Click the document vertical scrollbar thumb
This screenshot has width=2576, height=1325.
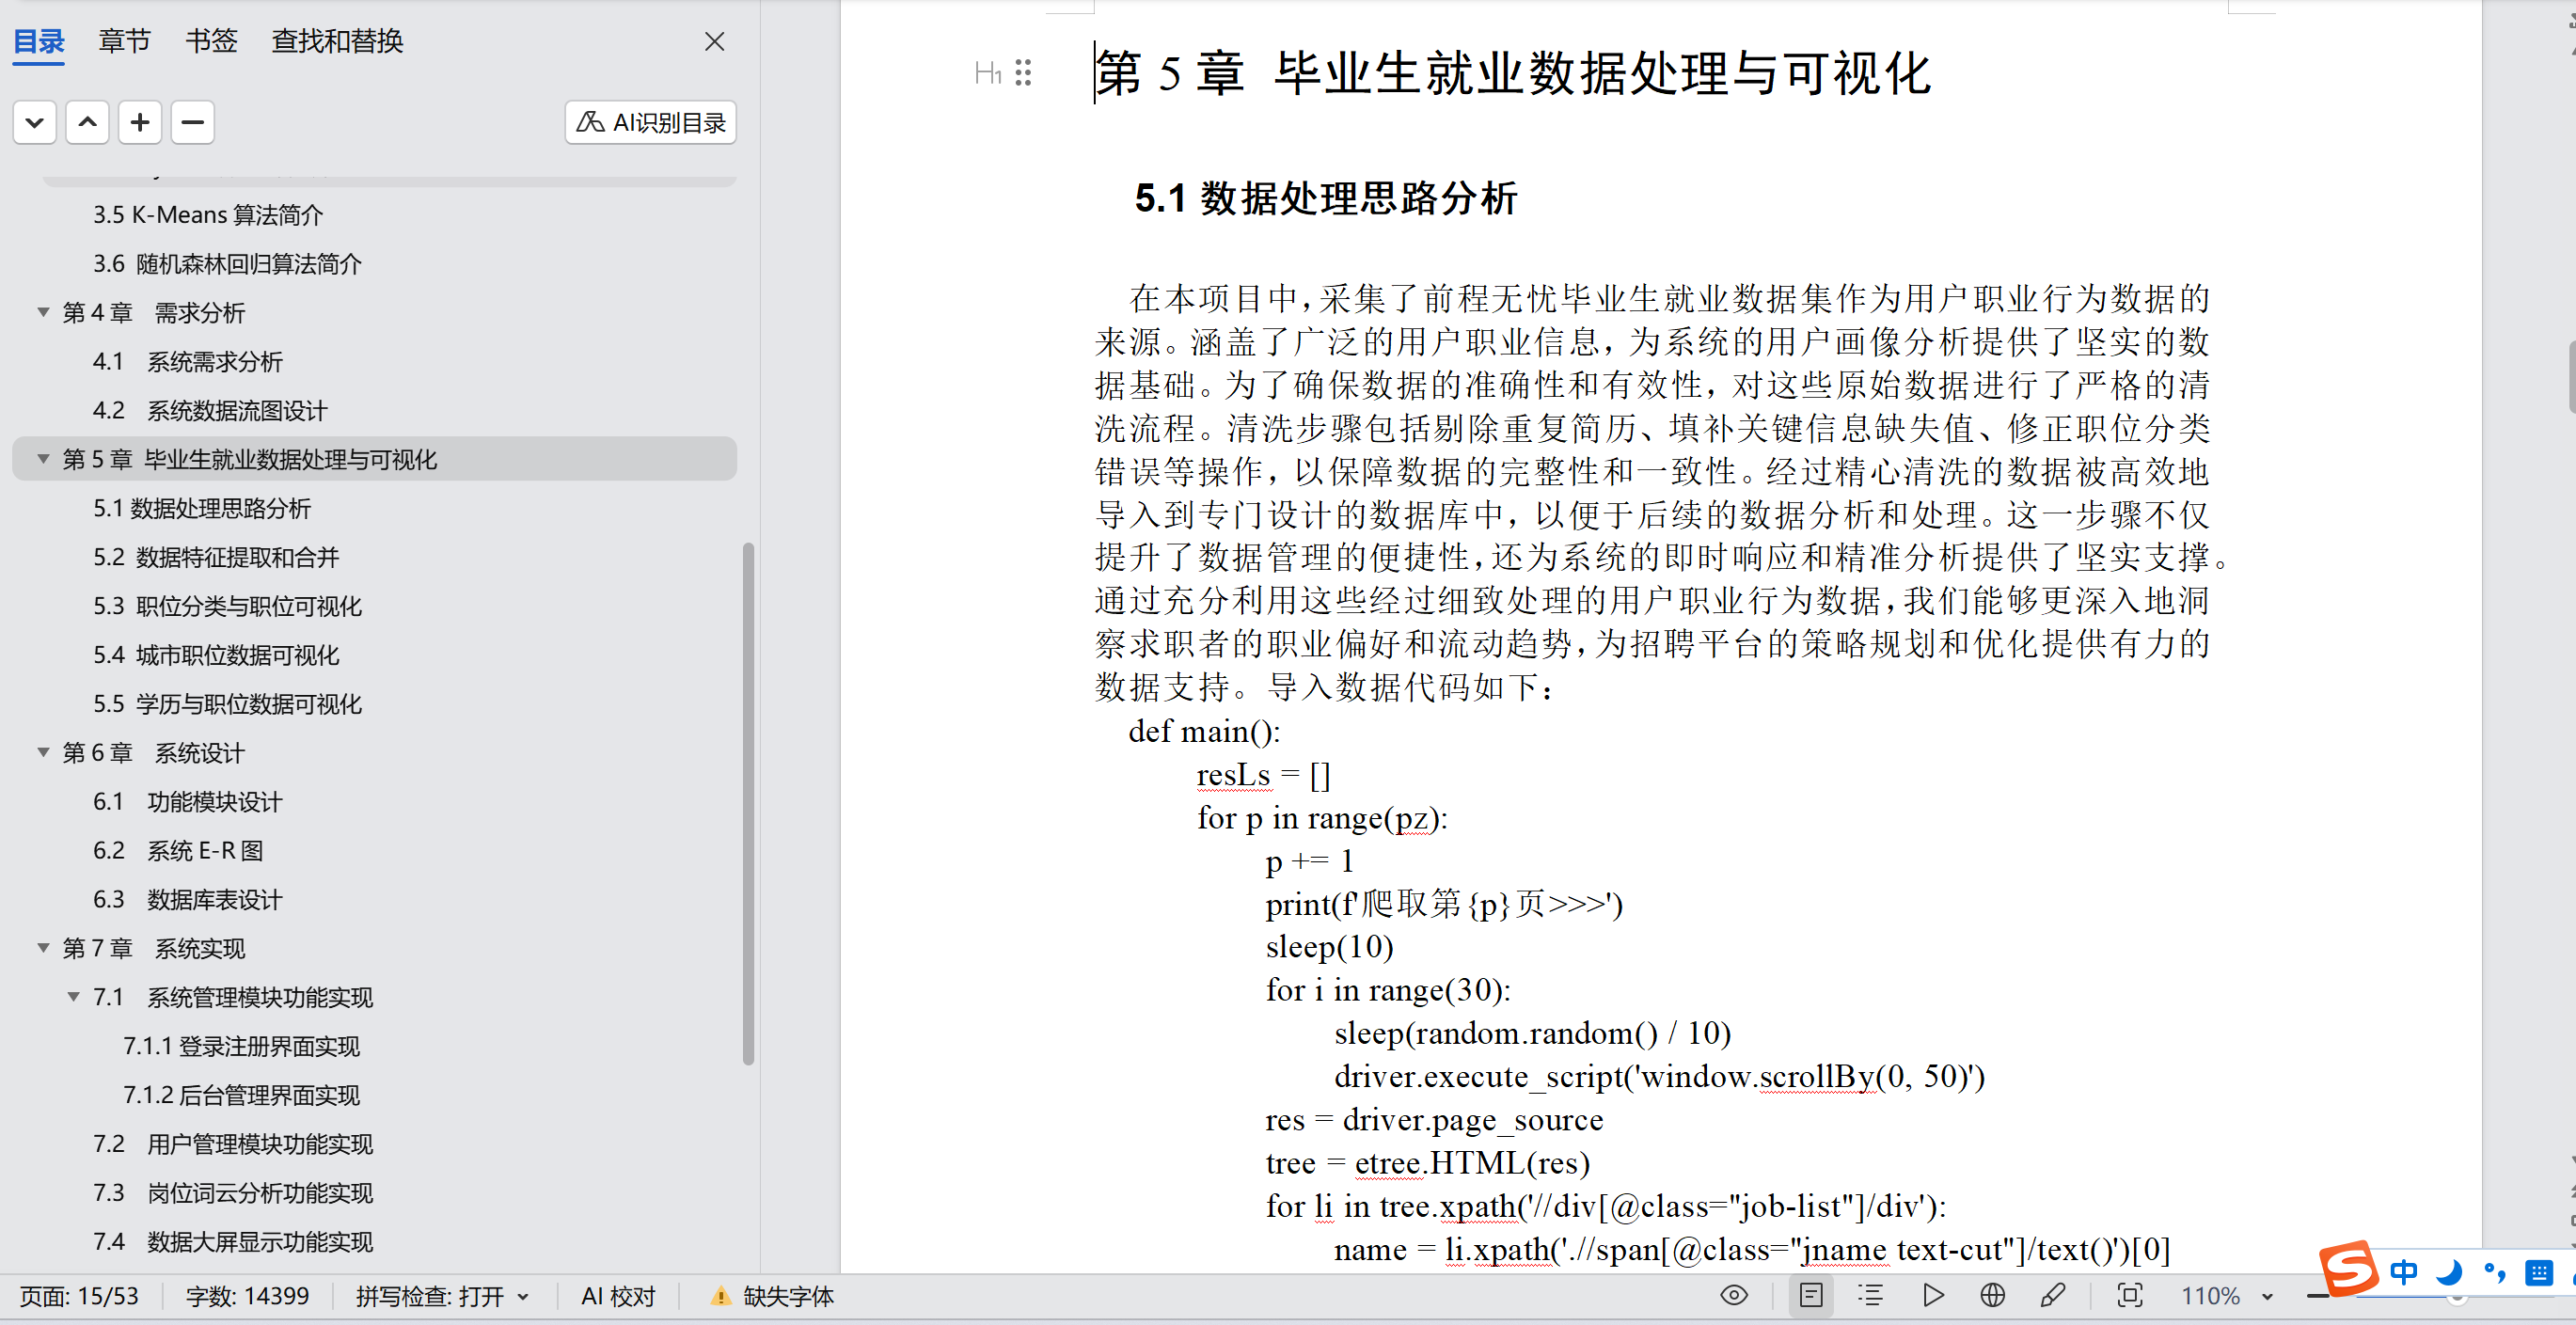click(x=2572, y=376)
